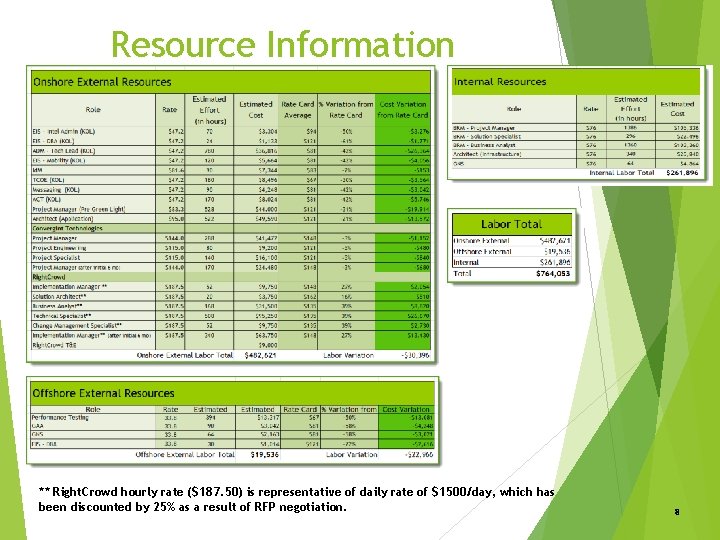Select the 'Cost Variation from Rate Card' onshore header
The image size is (720, 540).
coord(403,110)
